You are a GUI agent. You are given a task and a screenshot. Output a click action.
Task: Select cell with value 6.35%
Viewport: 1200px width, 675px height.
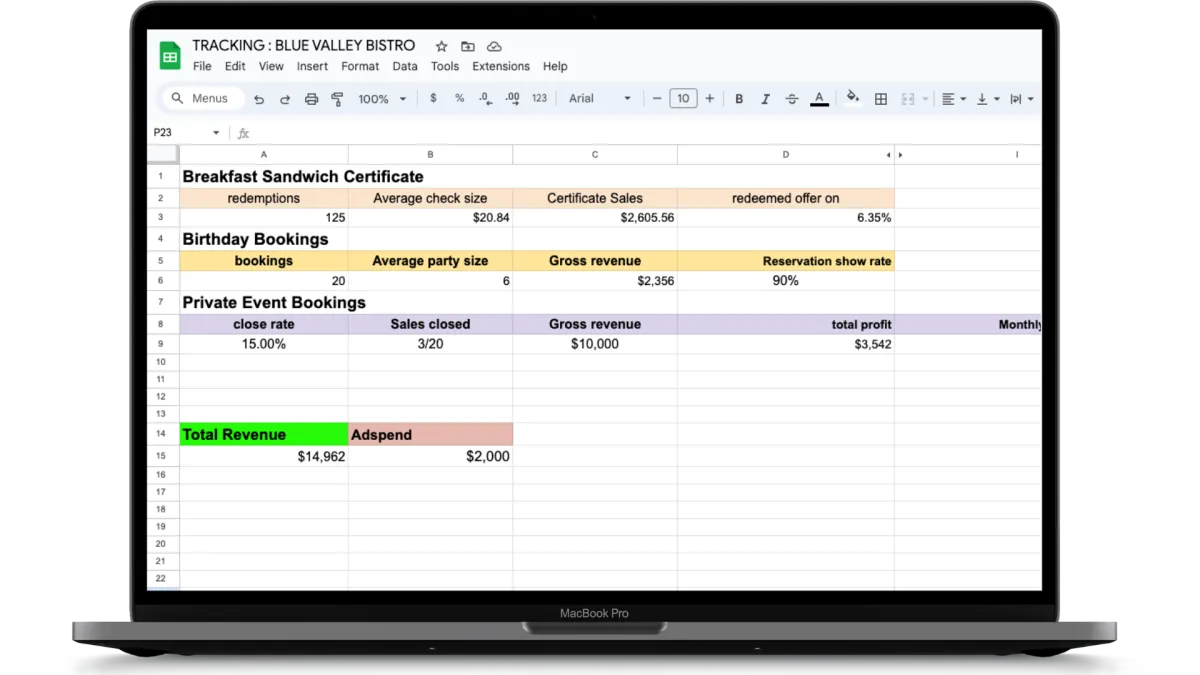pos(786,218)
